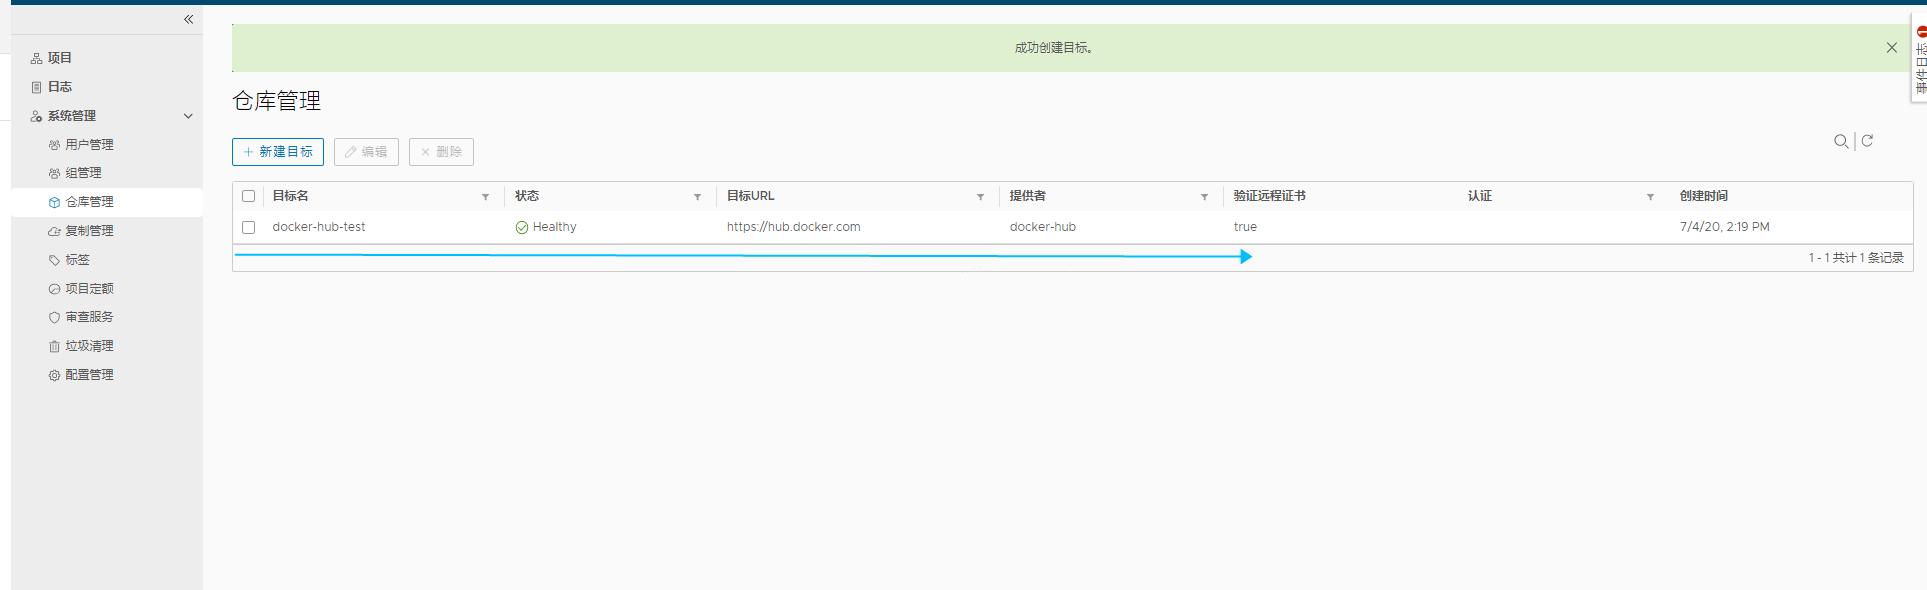Collapse the sidebar with the double-chevron icon
Viewport: 1927px width, 590px height.
click(188, 19)
